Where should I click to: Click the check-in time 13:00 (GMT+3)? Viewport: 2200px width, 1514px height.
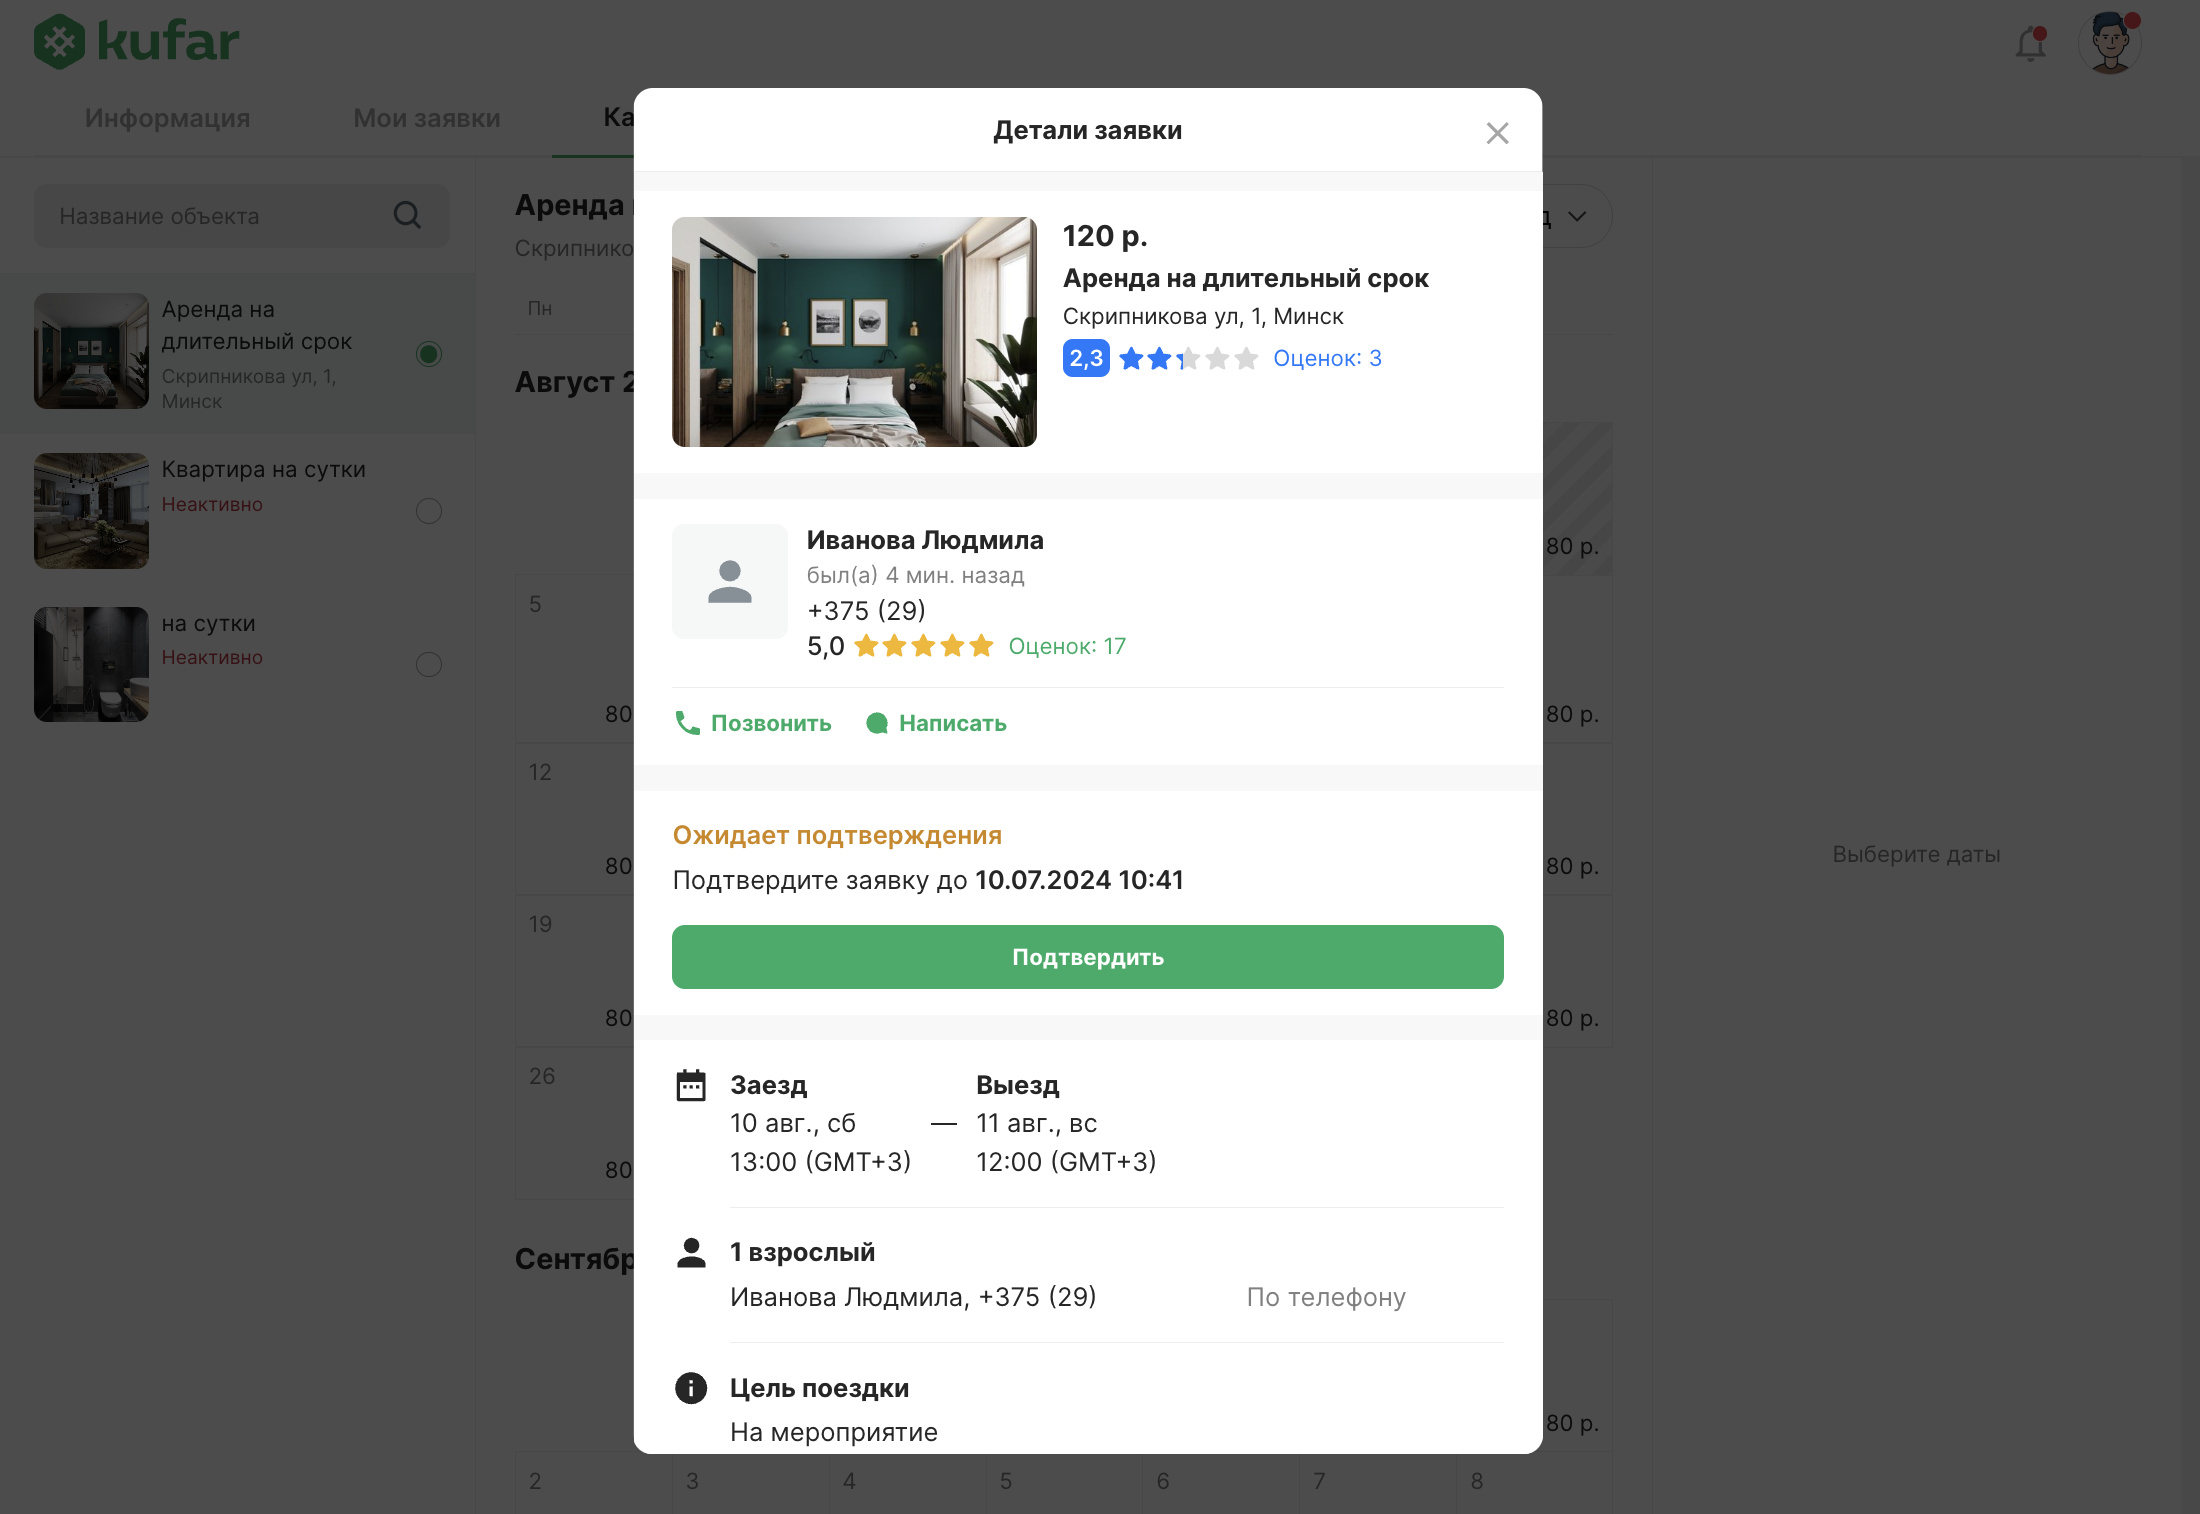pos(820,1161)
